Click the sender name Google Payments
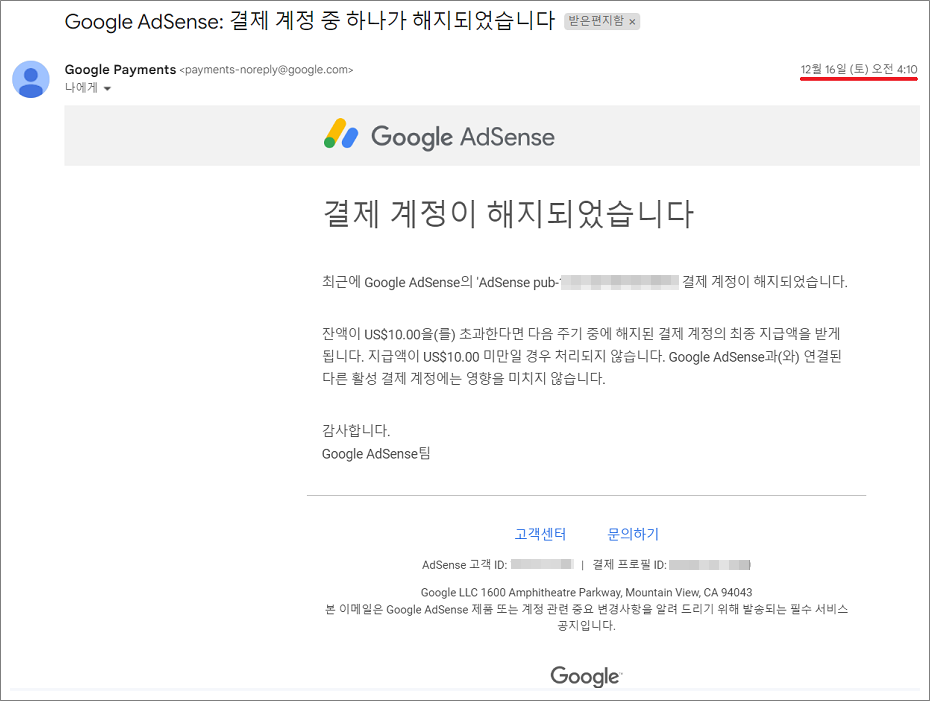Viewport: 930px width, 701px height. [x=120, y=69]
